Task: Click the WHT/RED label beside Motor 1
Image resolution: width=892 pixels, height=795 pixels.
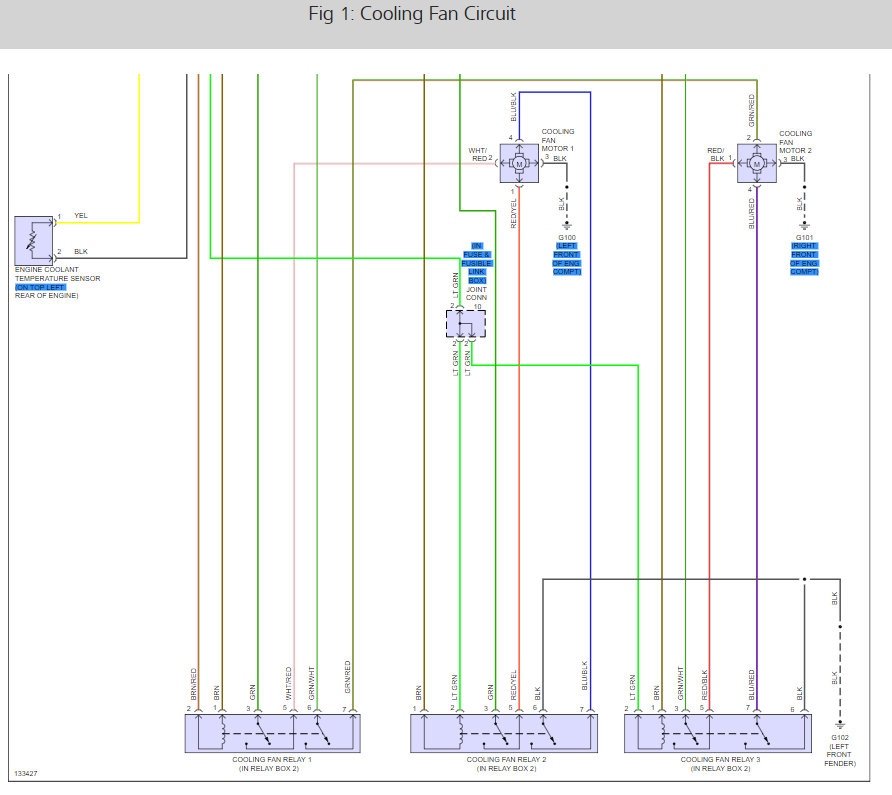Action: (x=478, y=155)
